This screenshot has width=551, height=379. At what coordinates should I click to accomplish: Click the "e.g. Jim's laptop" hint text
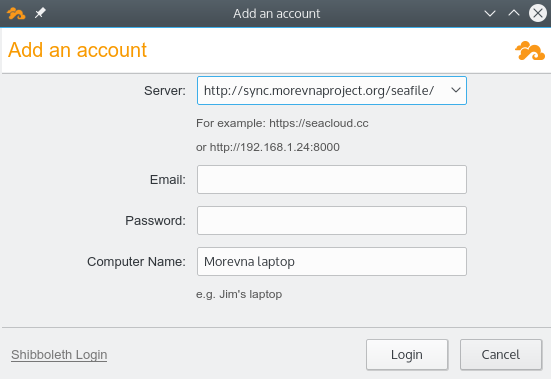click(x=239, y=294)
